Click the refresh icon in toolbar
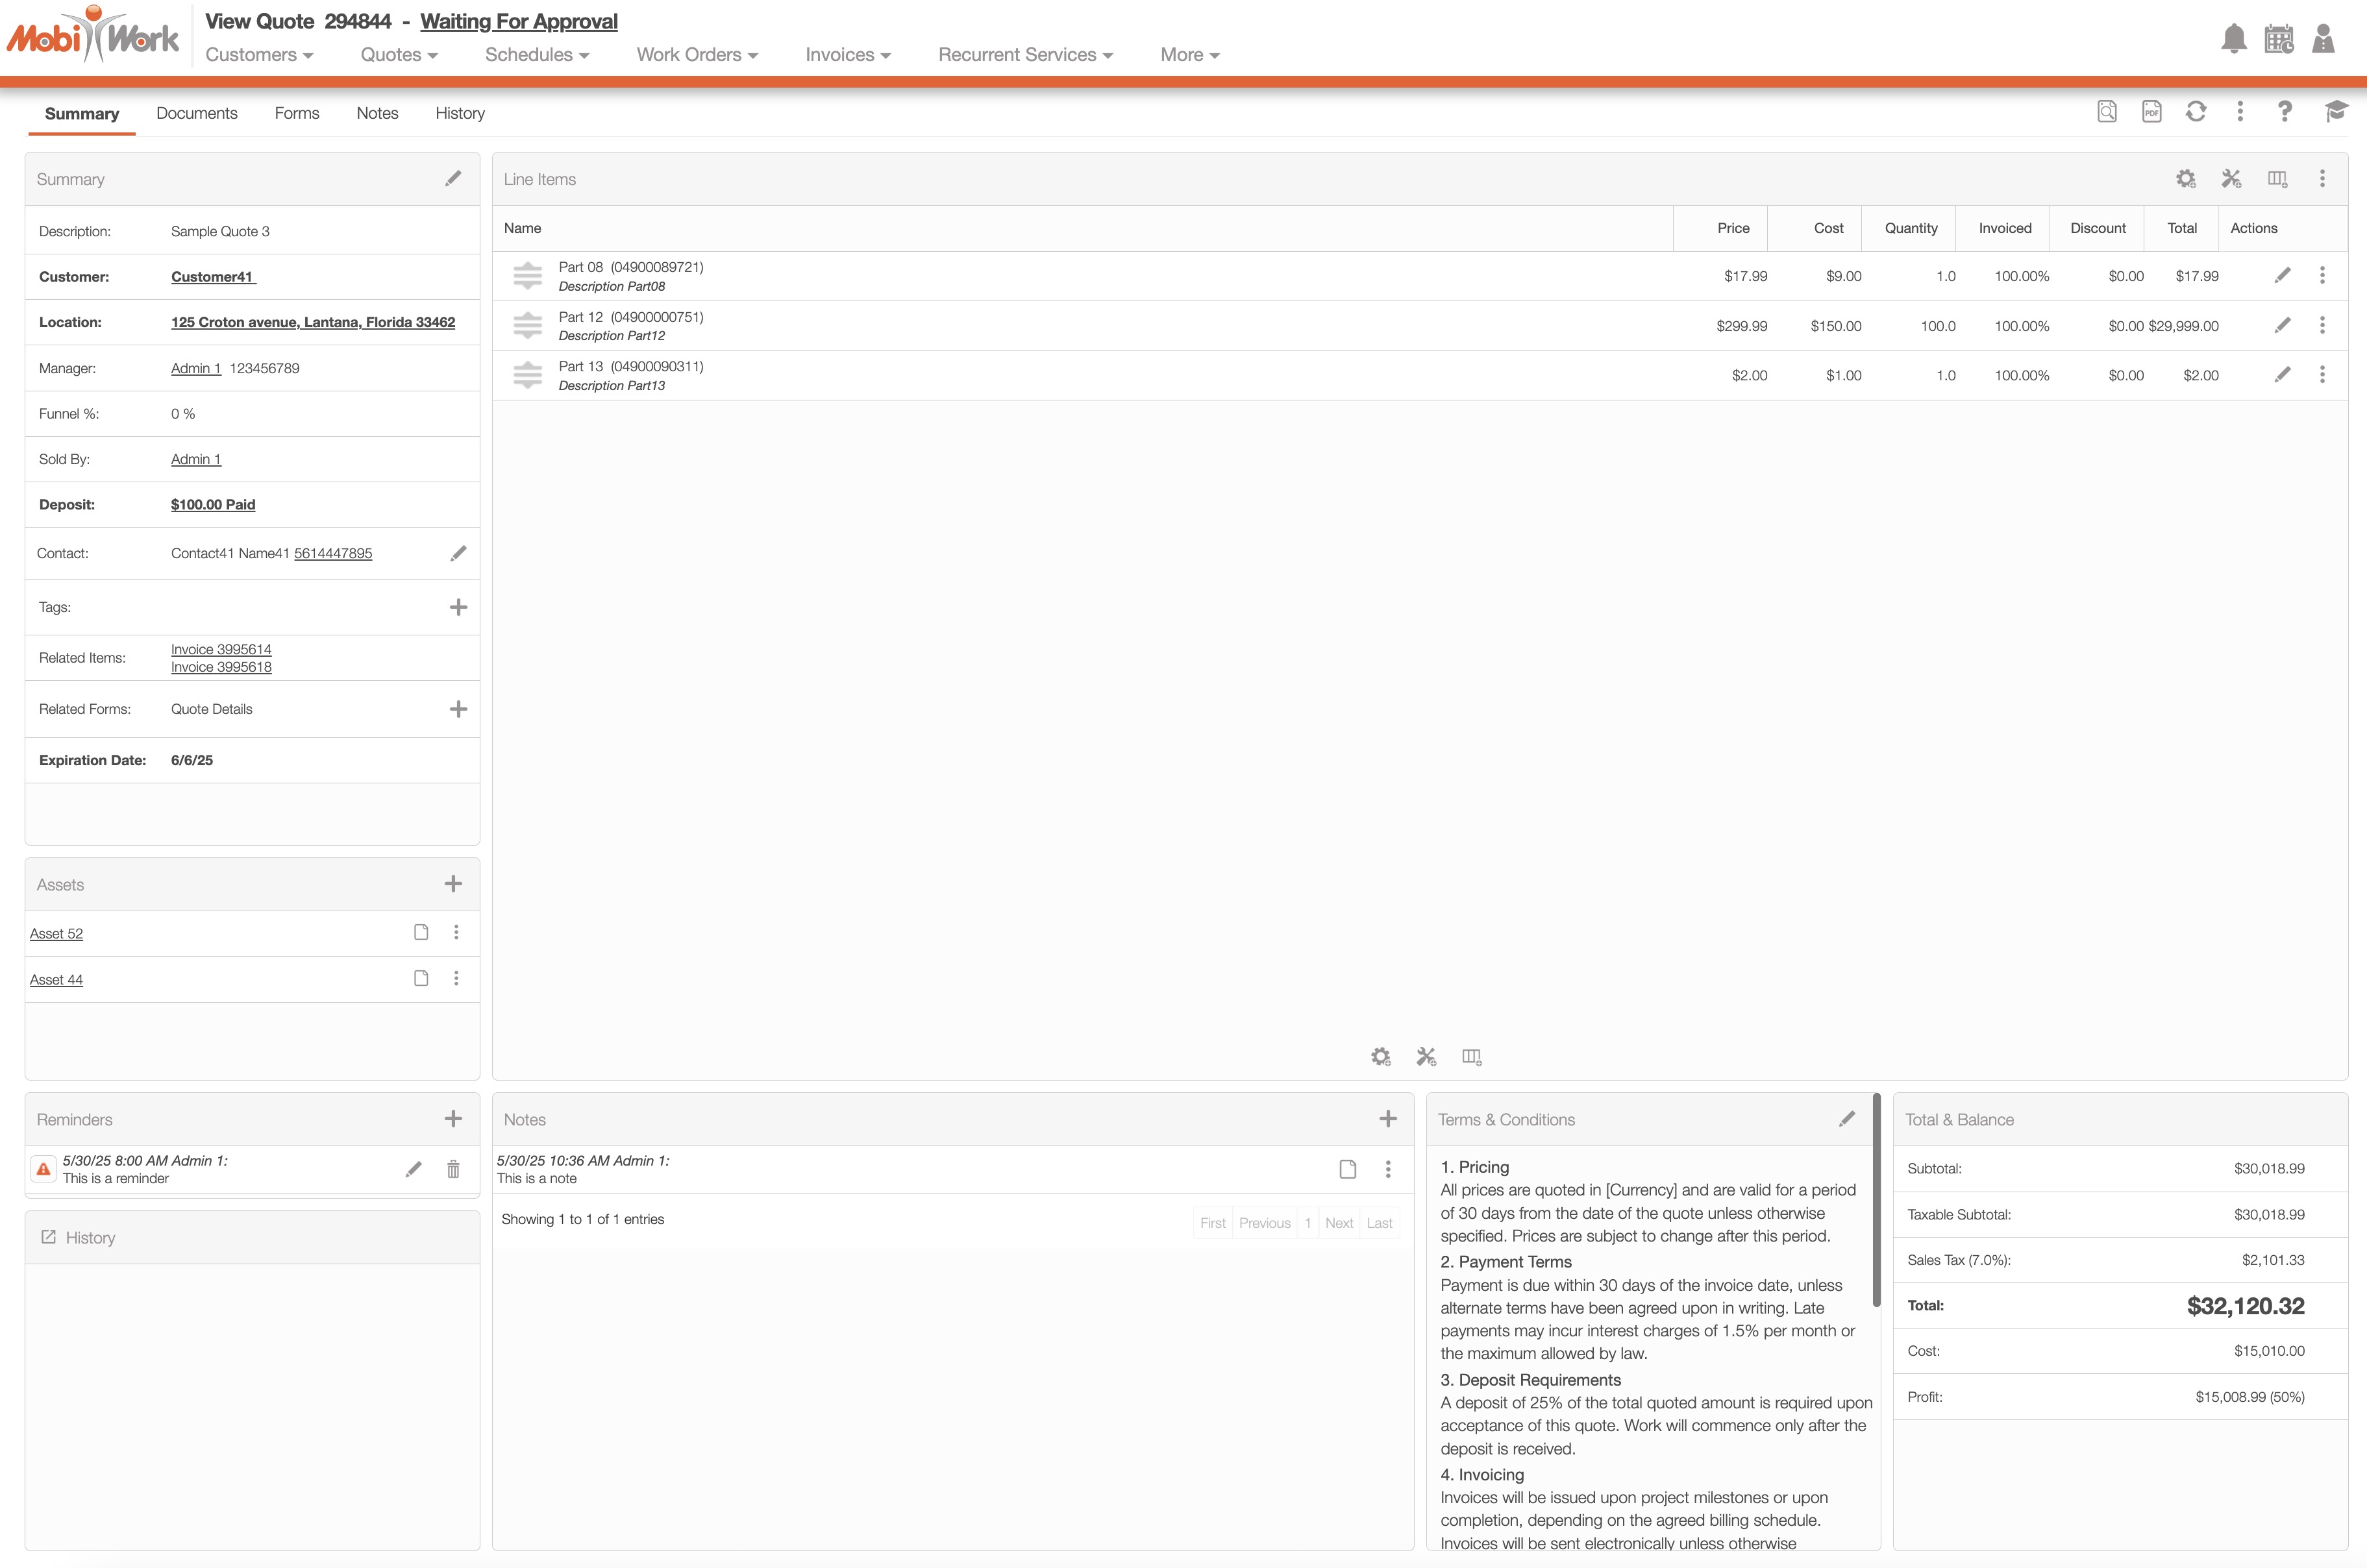The height and width of the screenshot is (1568, 2367). pos(2195,112)
